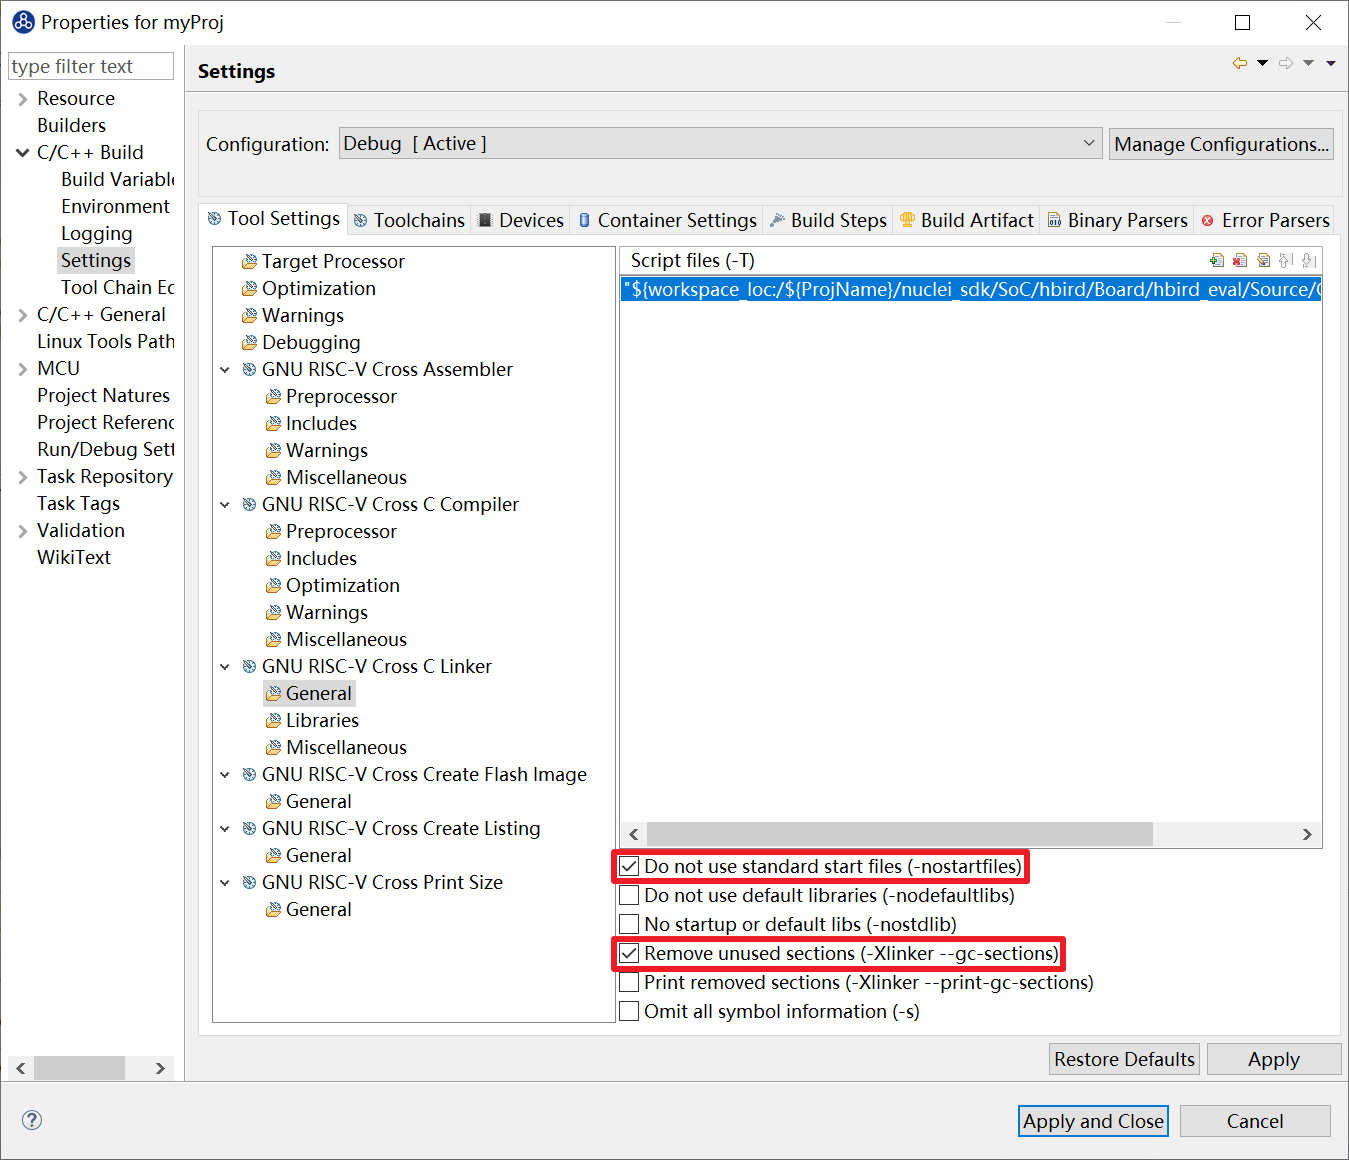Select the Target Processor settings item
This screenshot has width=1349, height=1160.
[x=332, y=261]
